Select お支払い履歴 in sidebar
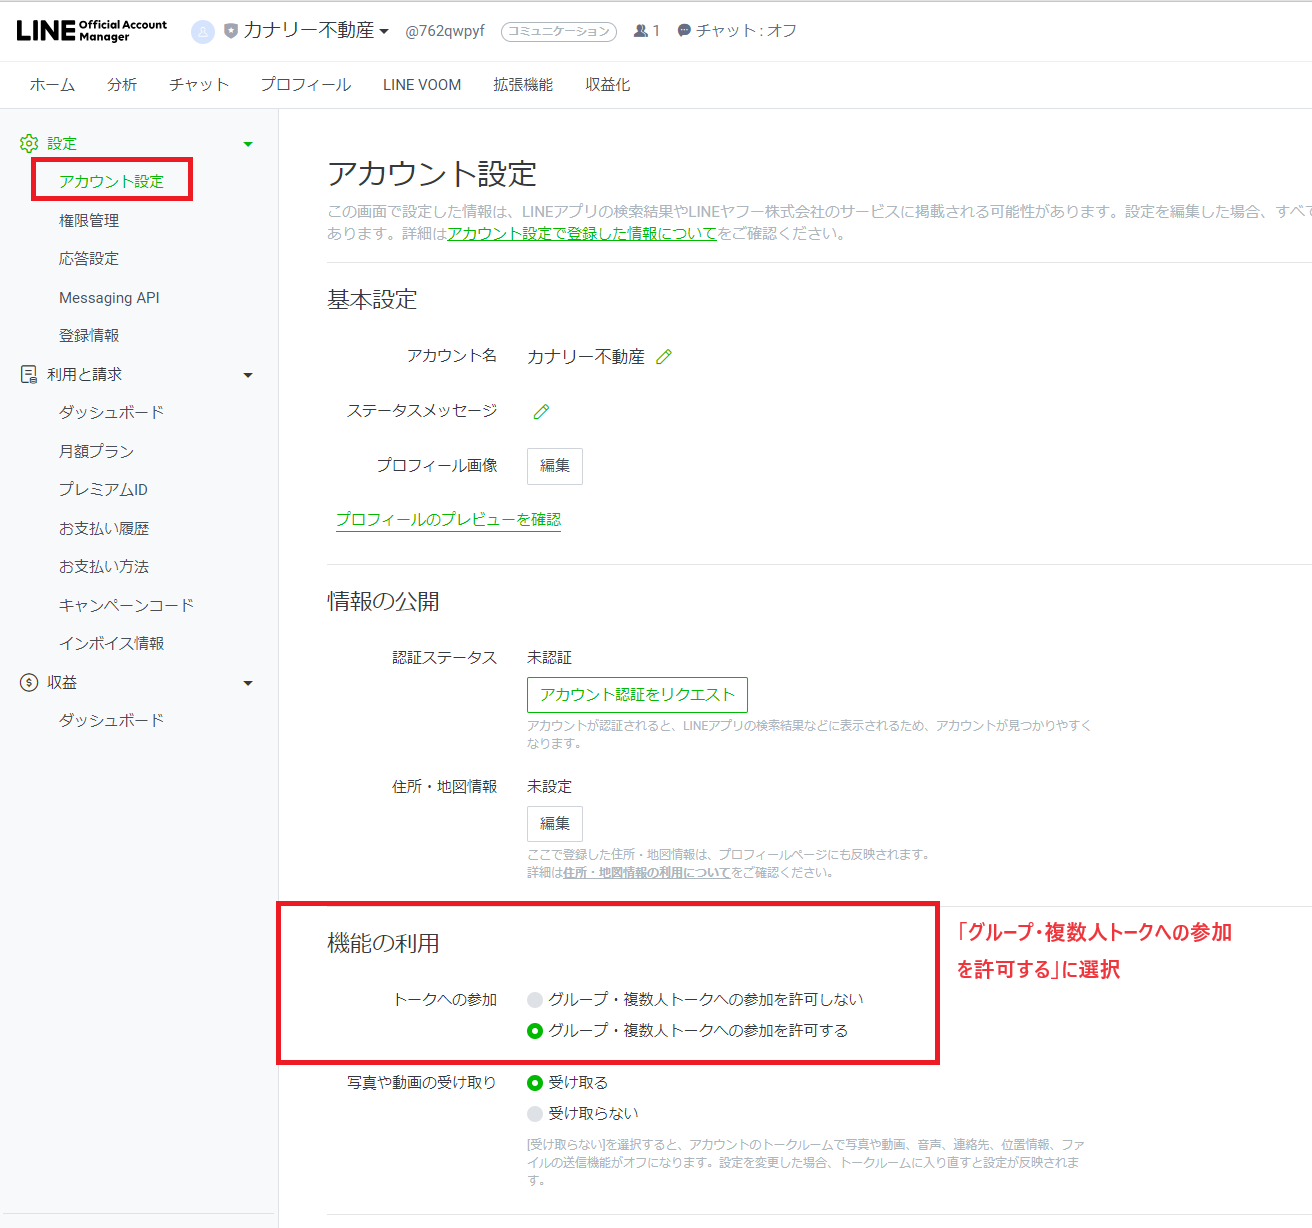The height and width of the screenshot is (1228, 1312). (x=104, y=529)
